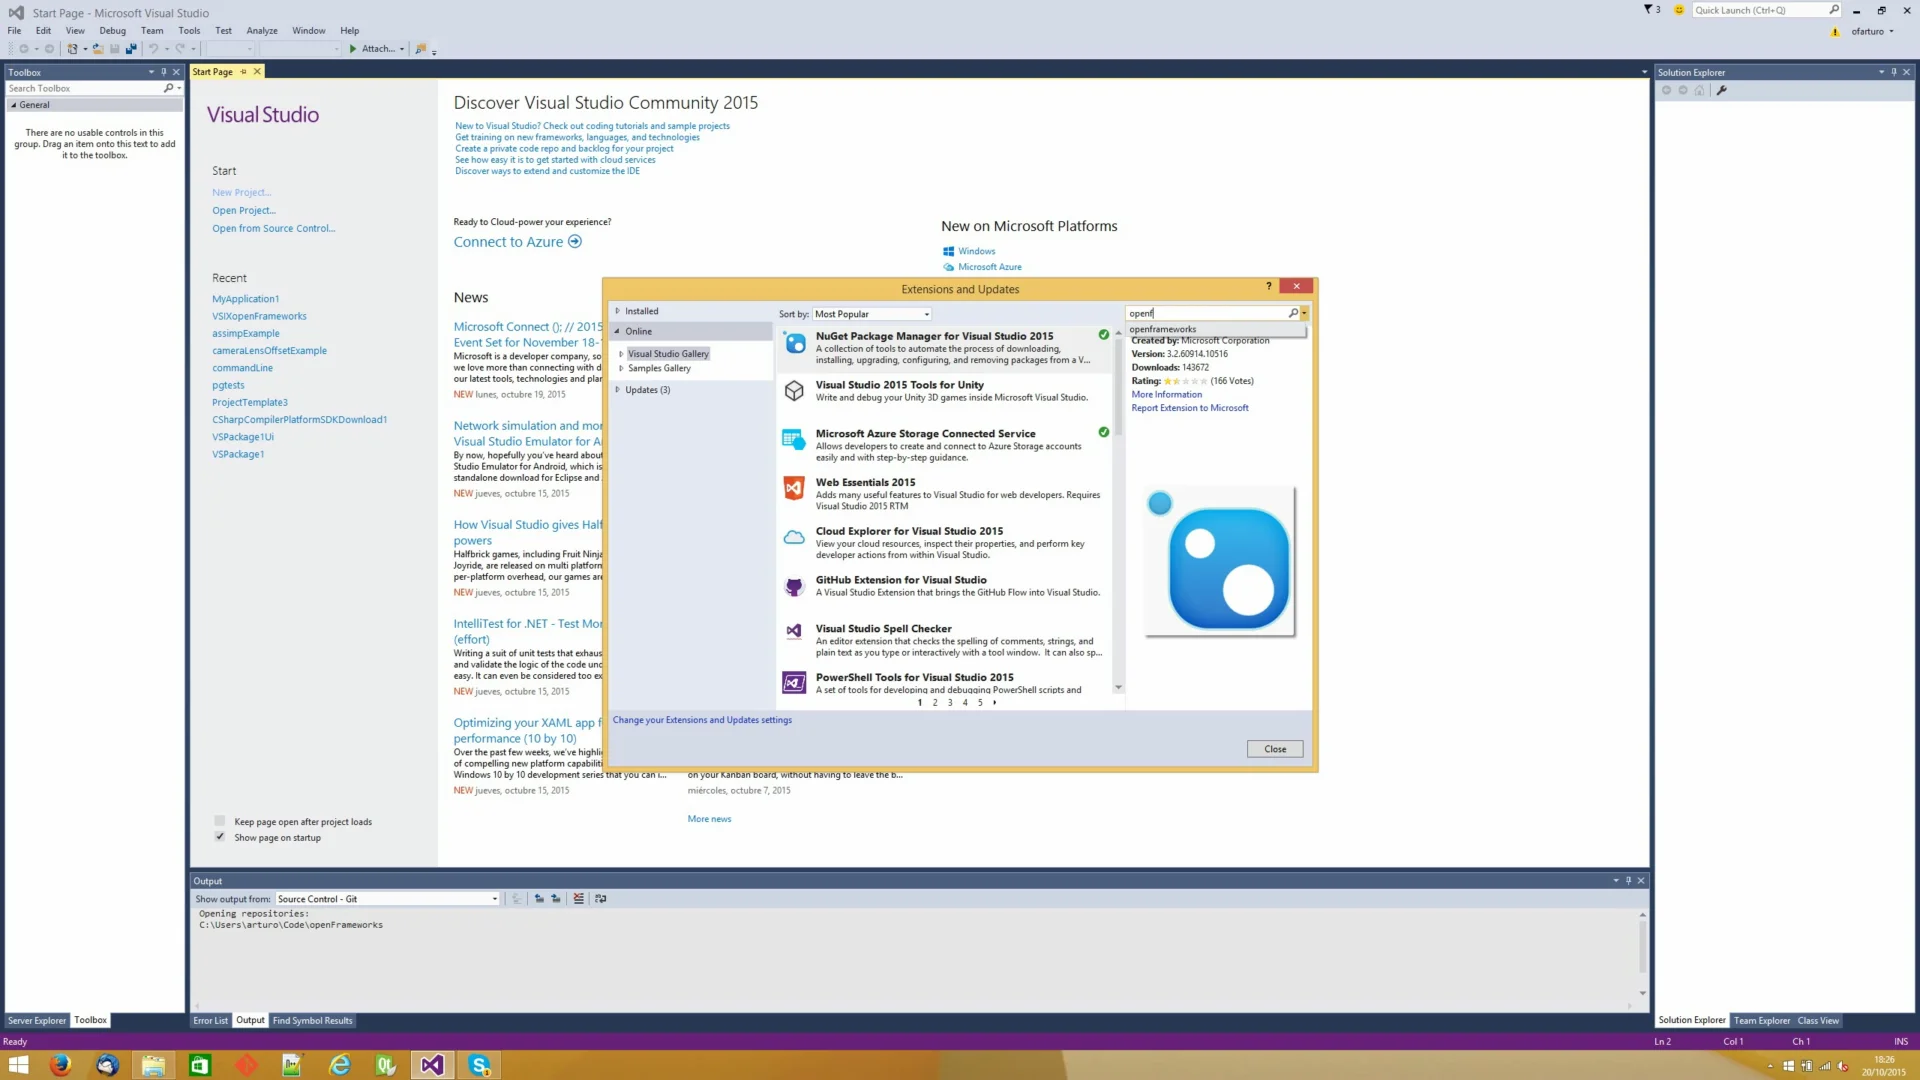Enable Keep page open after project loads
Image resolution: width=1920 pixels, height=1080 pixels.
click(219, 820)
